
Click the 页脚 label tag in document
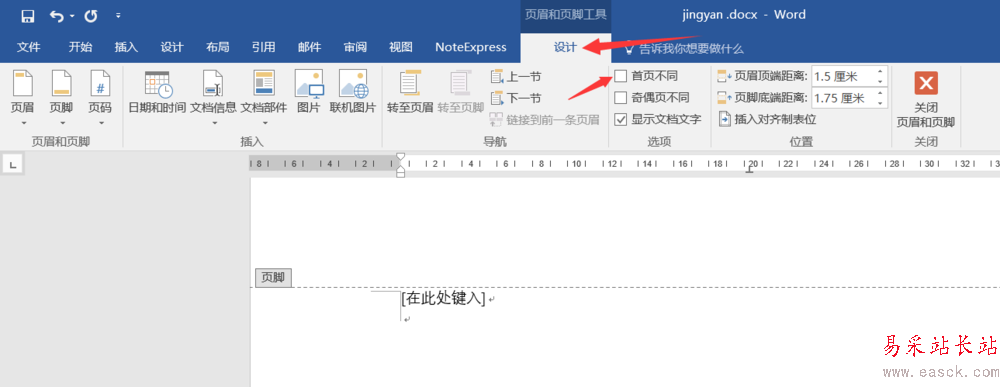click(x=274, y=278)
